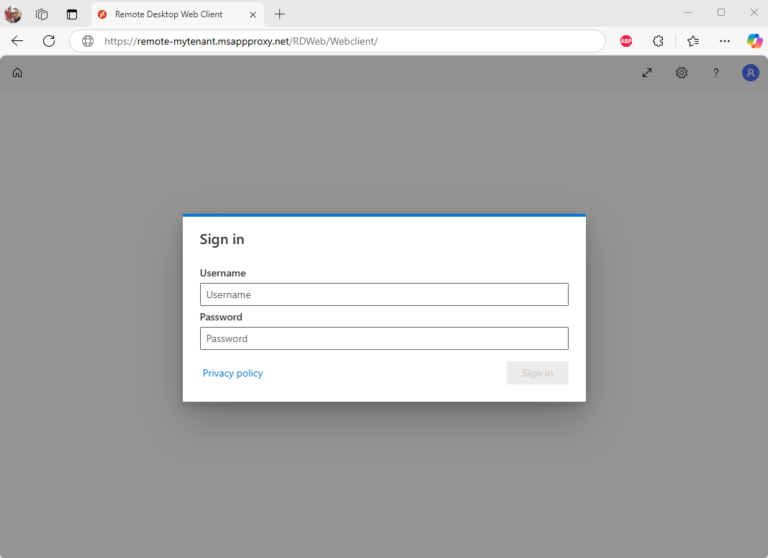Viewport: 768px width, 558px height.
Task: Open the Privacy policy link
Action: click(233, 373)
